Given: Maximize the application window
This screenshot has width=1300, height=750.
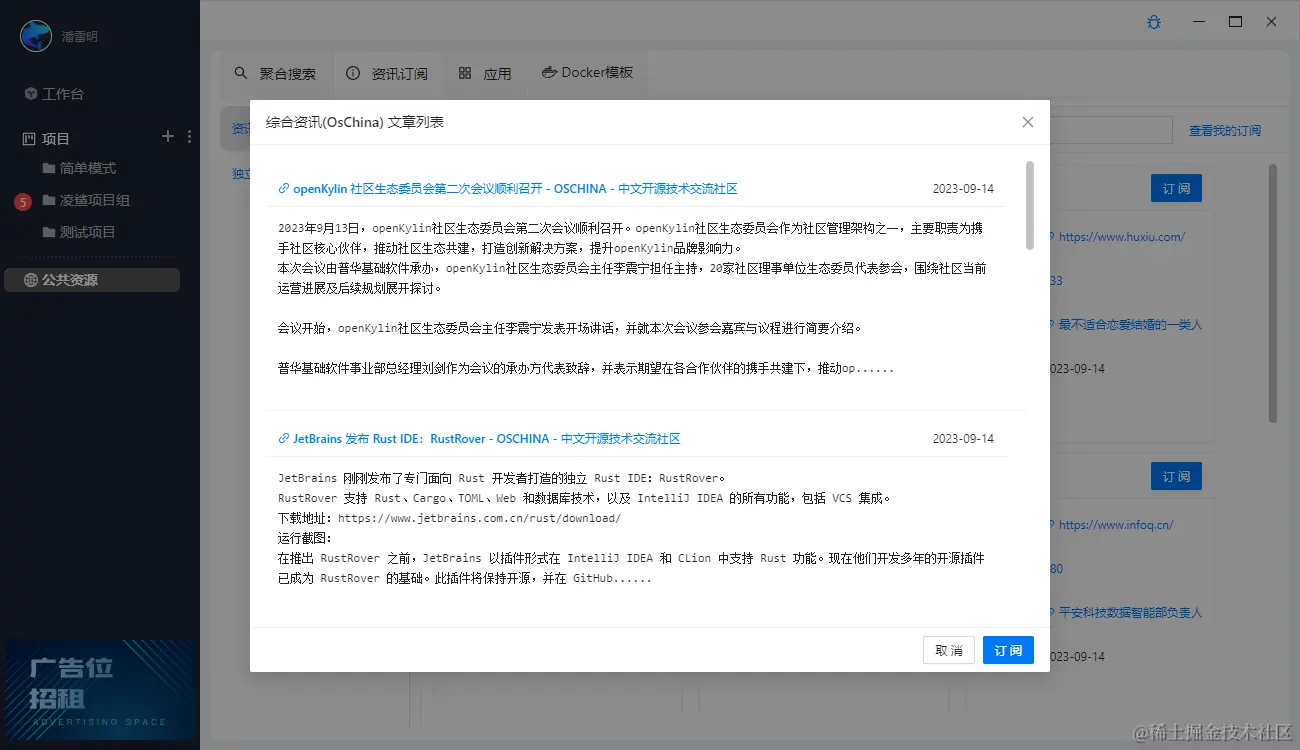Looking at the screenshot, I should (1235, 21).
